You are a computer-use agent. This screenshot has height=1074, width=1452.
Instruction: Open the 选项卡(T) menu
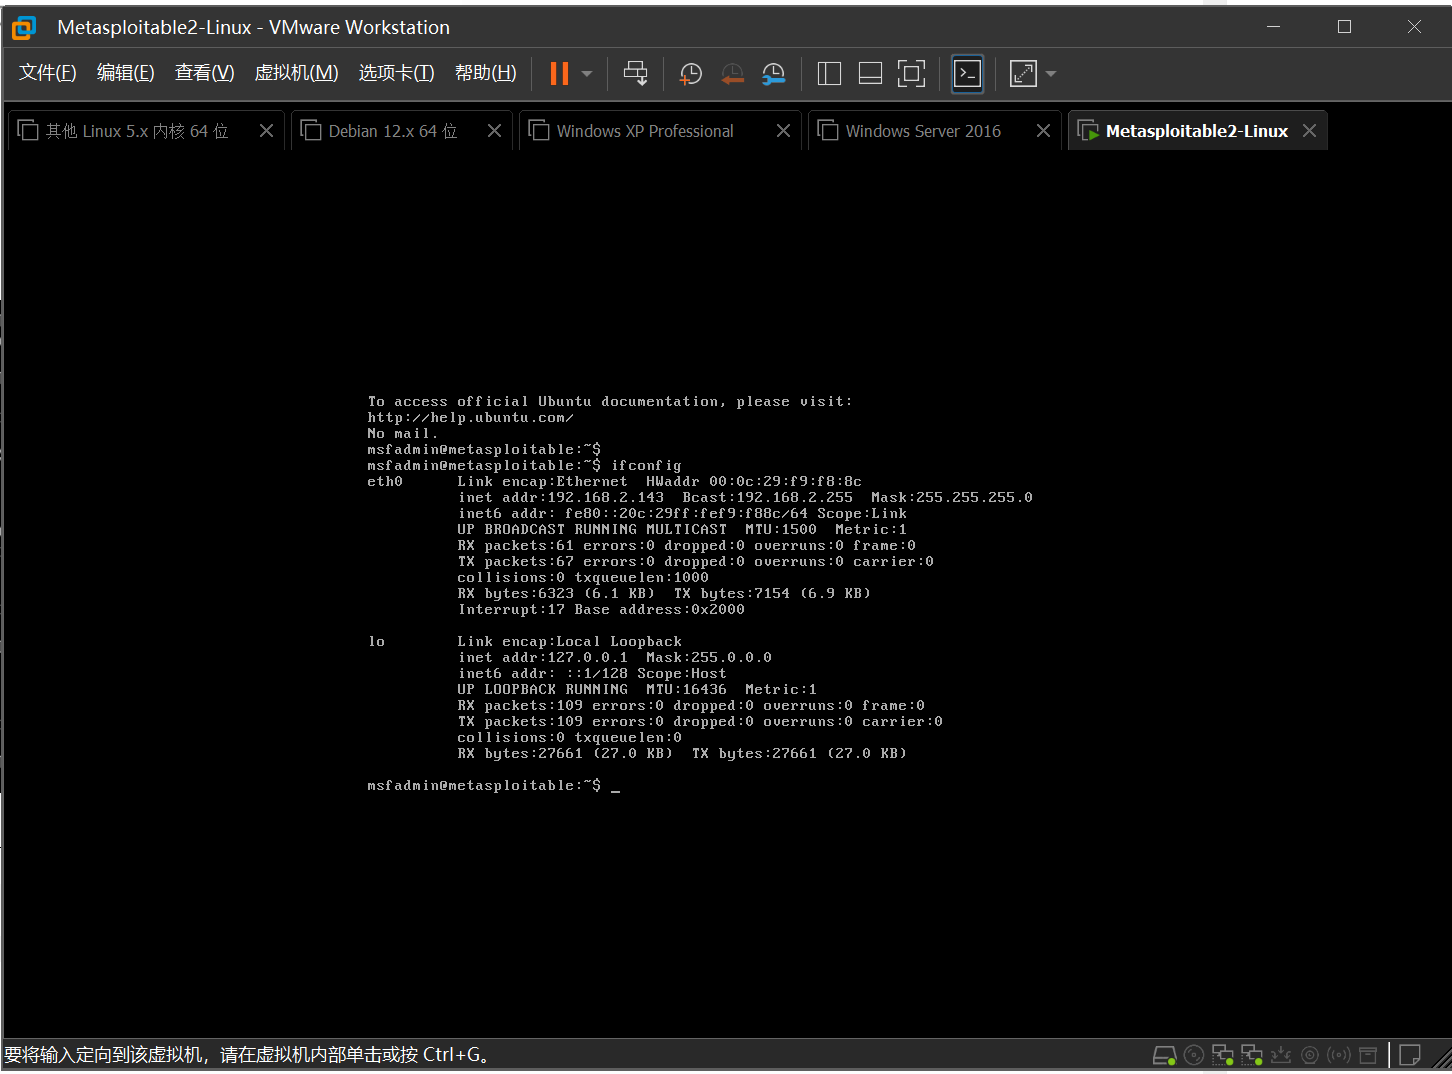[397, 73]
